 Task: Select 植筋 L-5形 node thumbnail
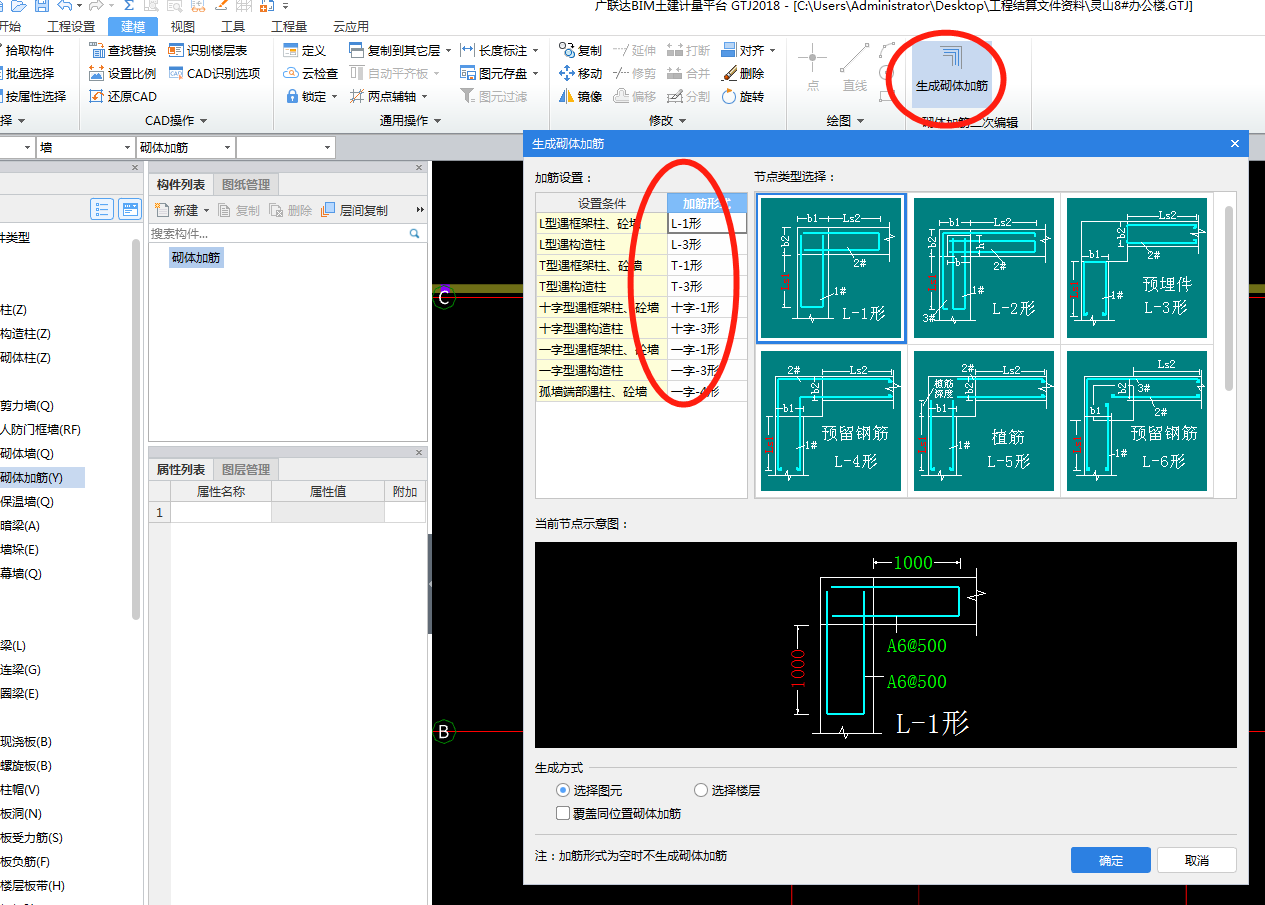click(984, 421)
